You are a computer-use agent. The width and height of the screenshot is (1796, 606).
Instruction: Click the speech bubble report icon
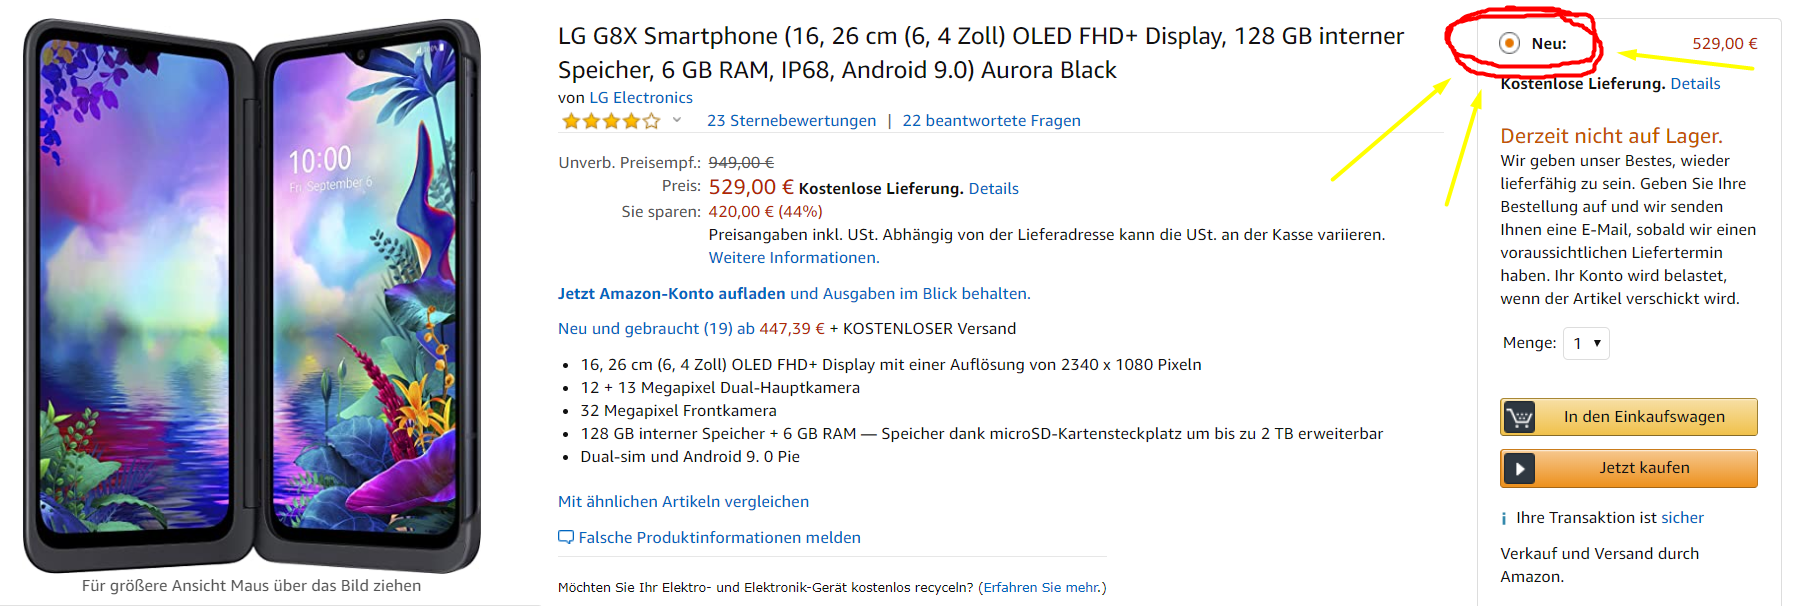point(566,538)
